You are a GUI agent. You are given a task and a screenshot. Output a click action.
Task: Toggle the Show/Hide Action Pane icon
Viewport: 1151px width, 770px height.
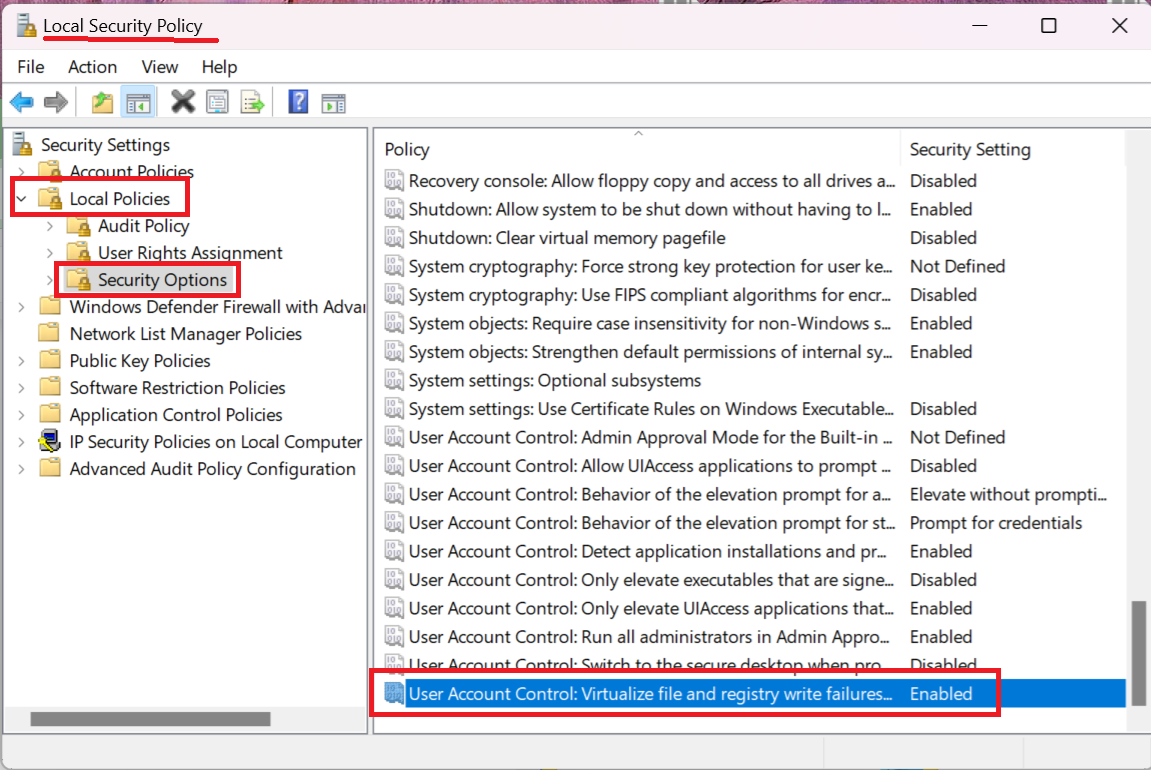pos(333,102)
